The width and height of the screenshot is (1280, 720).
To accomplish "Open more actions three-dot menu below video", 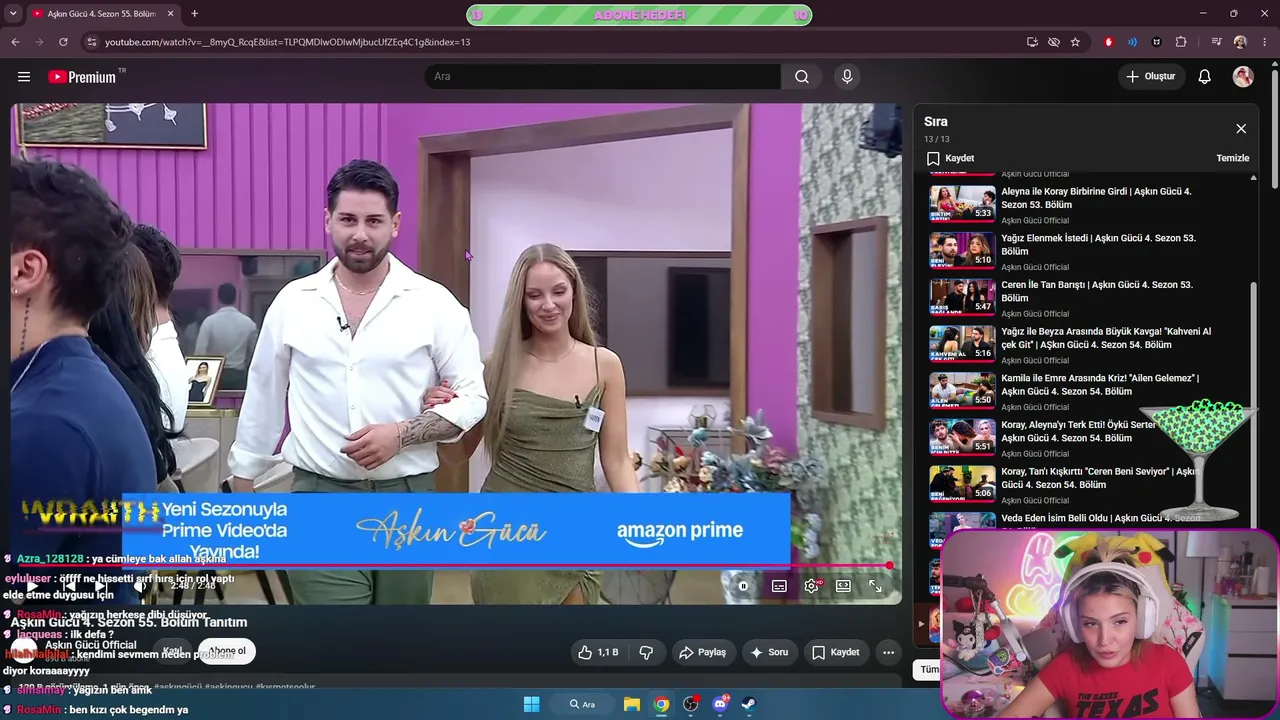I will (888, 652).
